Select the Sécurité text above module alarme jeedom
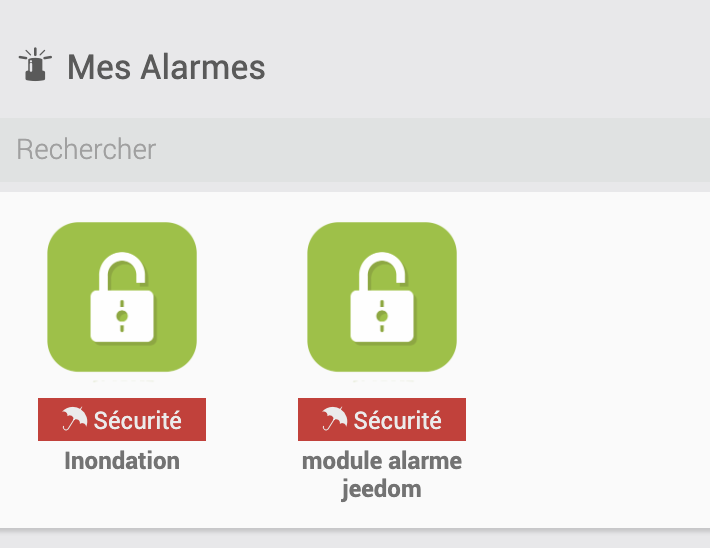The width and height of the screenshot is (710, 548). pos(398,421)
